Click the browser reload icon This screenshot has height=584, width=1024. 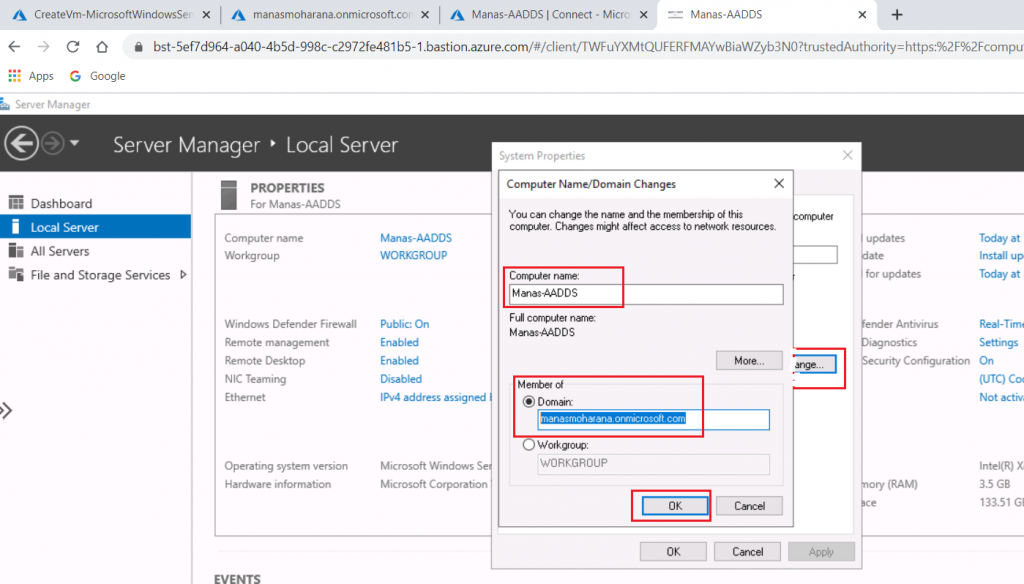pos(73,47)
